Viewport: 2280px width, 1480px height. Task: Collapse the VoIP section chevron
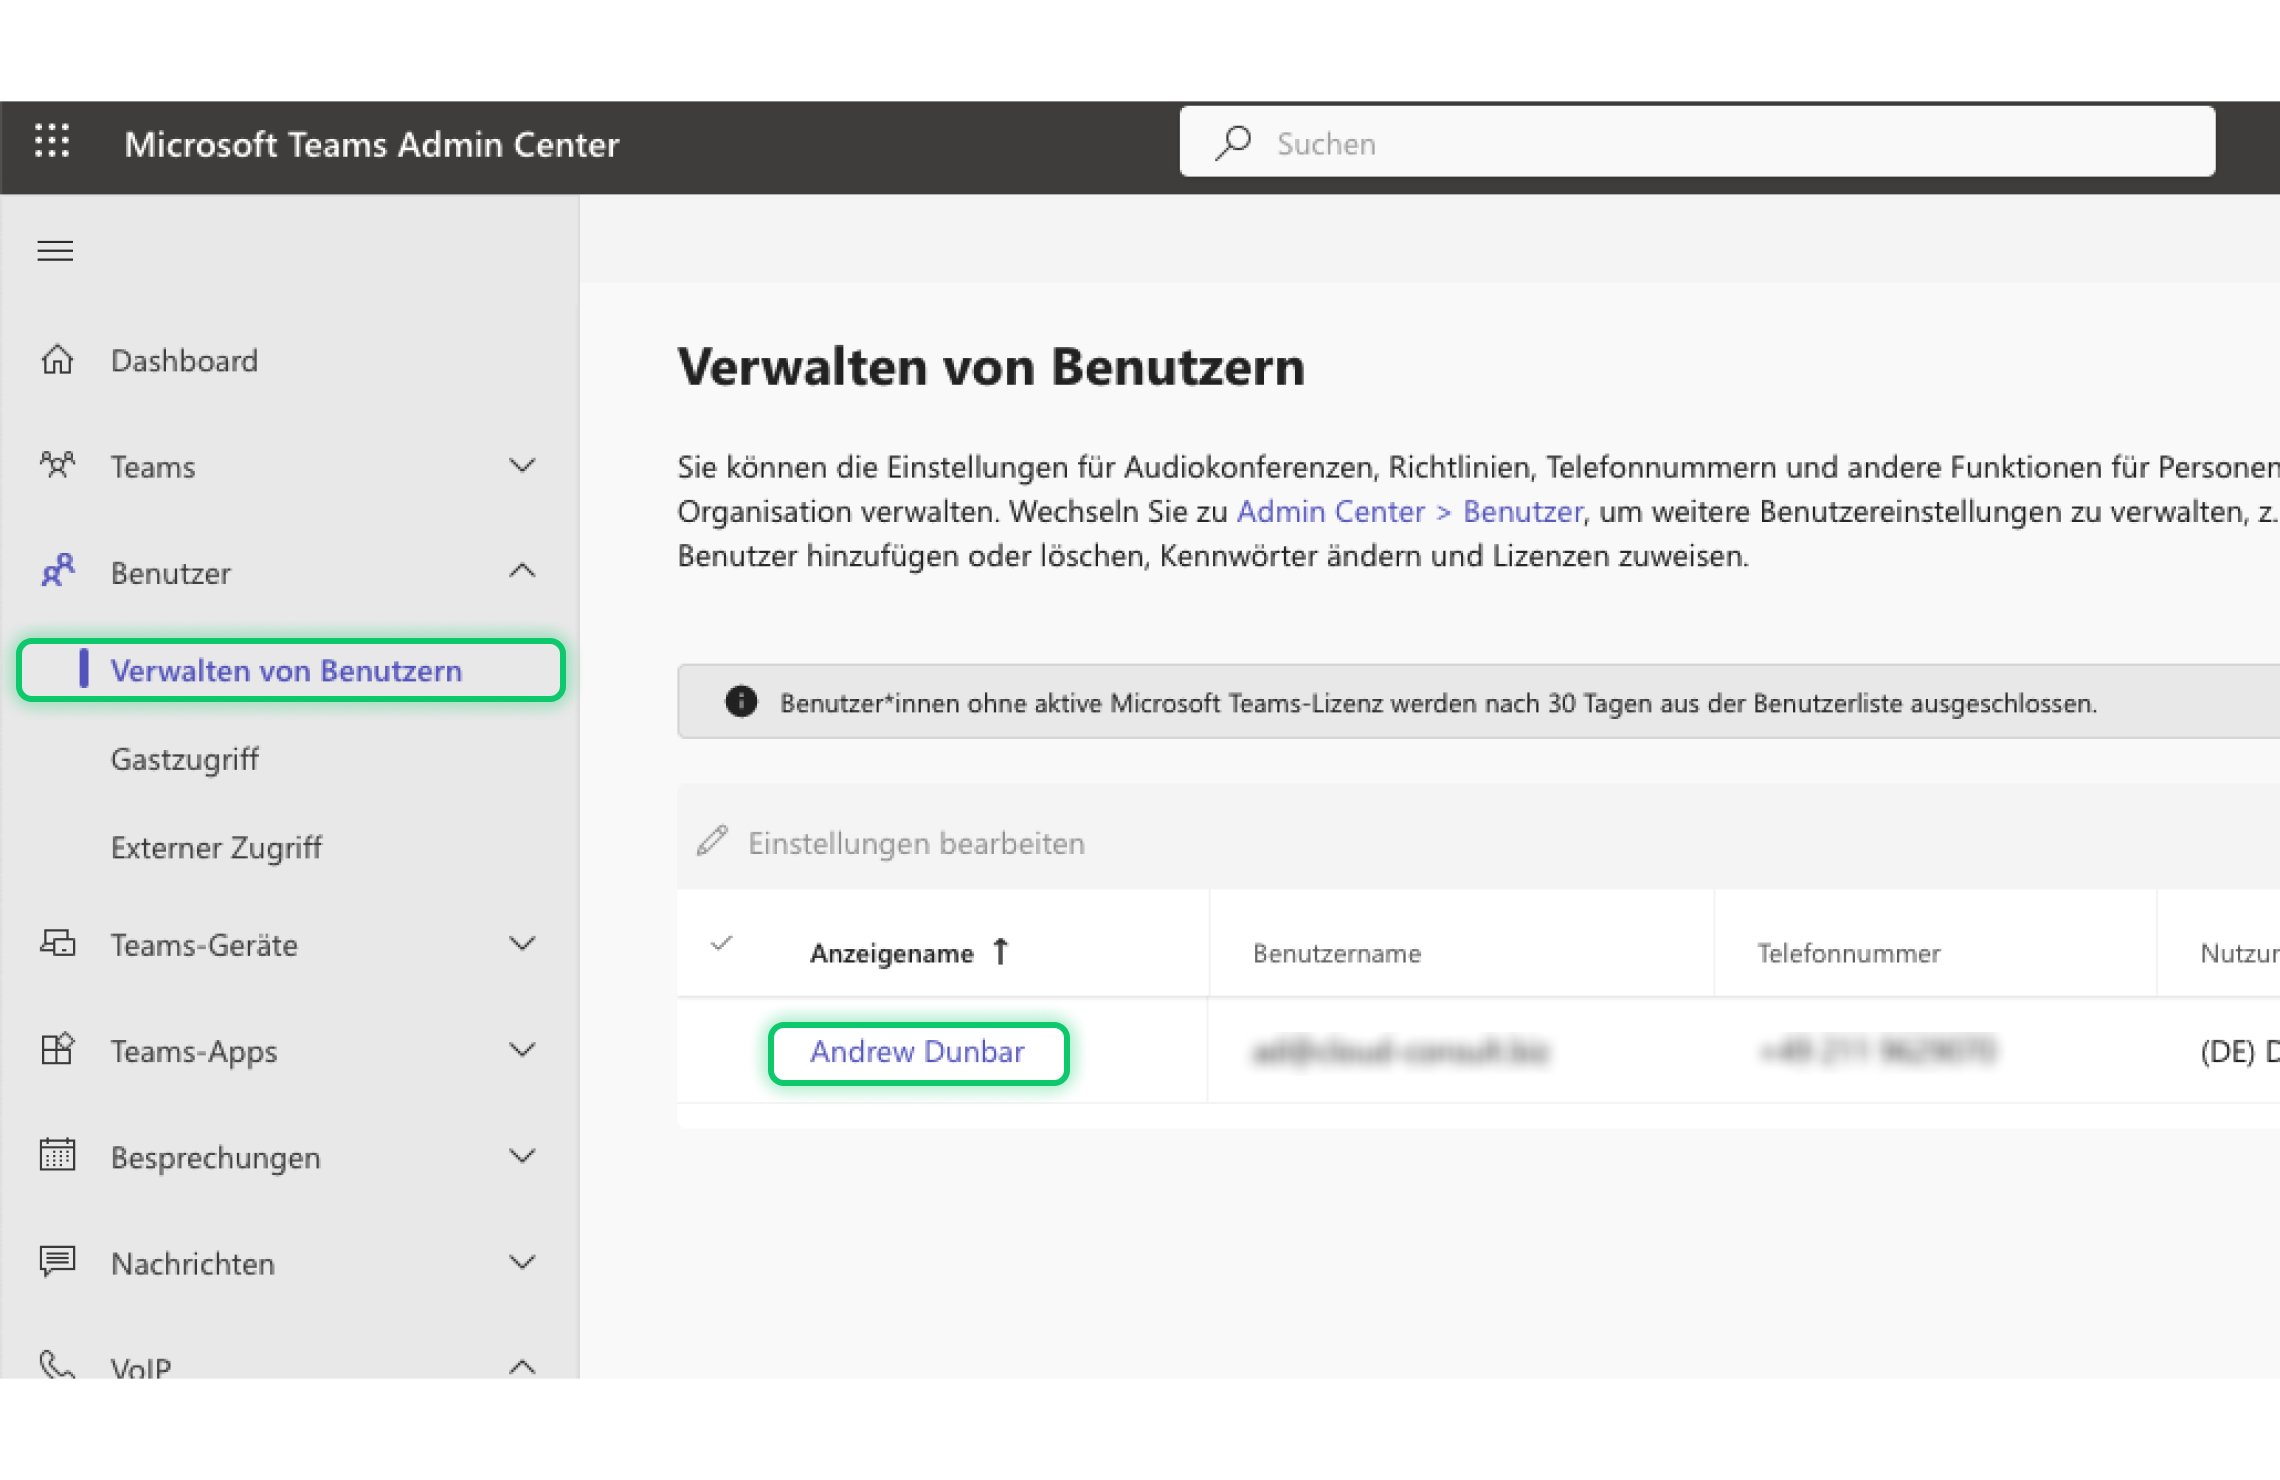pyautogui.click(x=522, y=1366)
